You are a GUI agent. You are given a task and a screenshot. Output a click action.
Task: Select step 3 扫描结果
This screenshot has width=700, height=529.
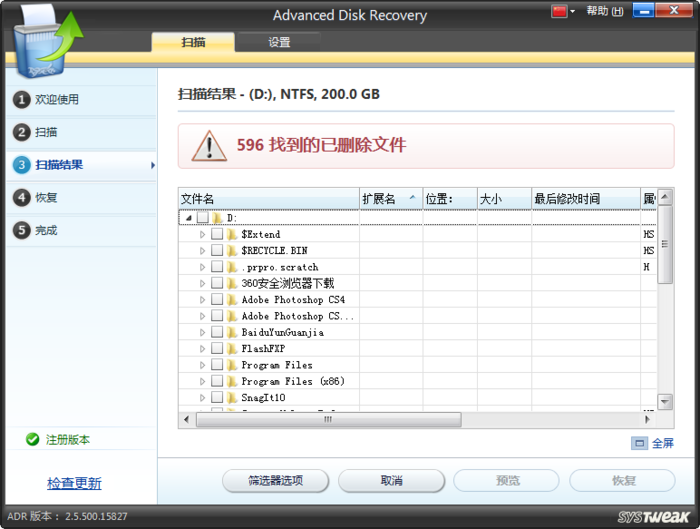click(81, 165)
